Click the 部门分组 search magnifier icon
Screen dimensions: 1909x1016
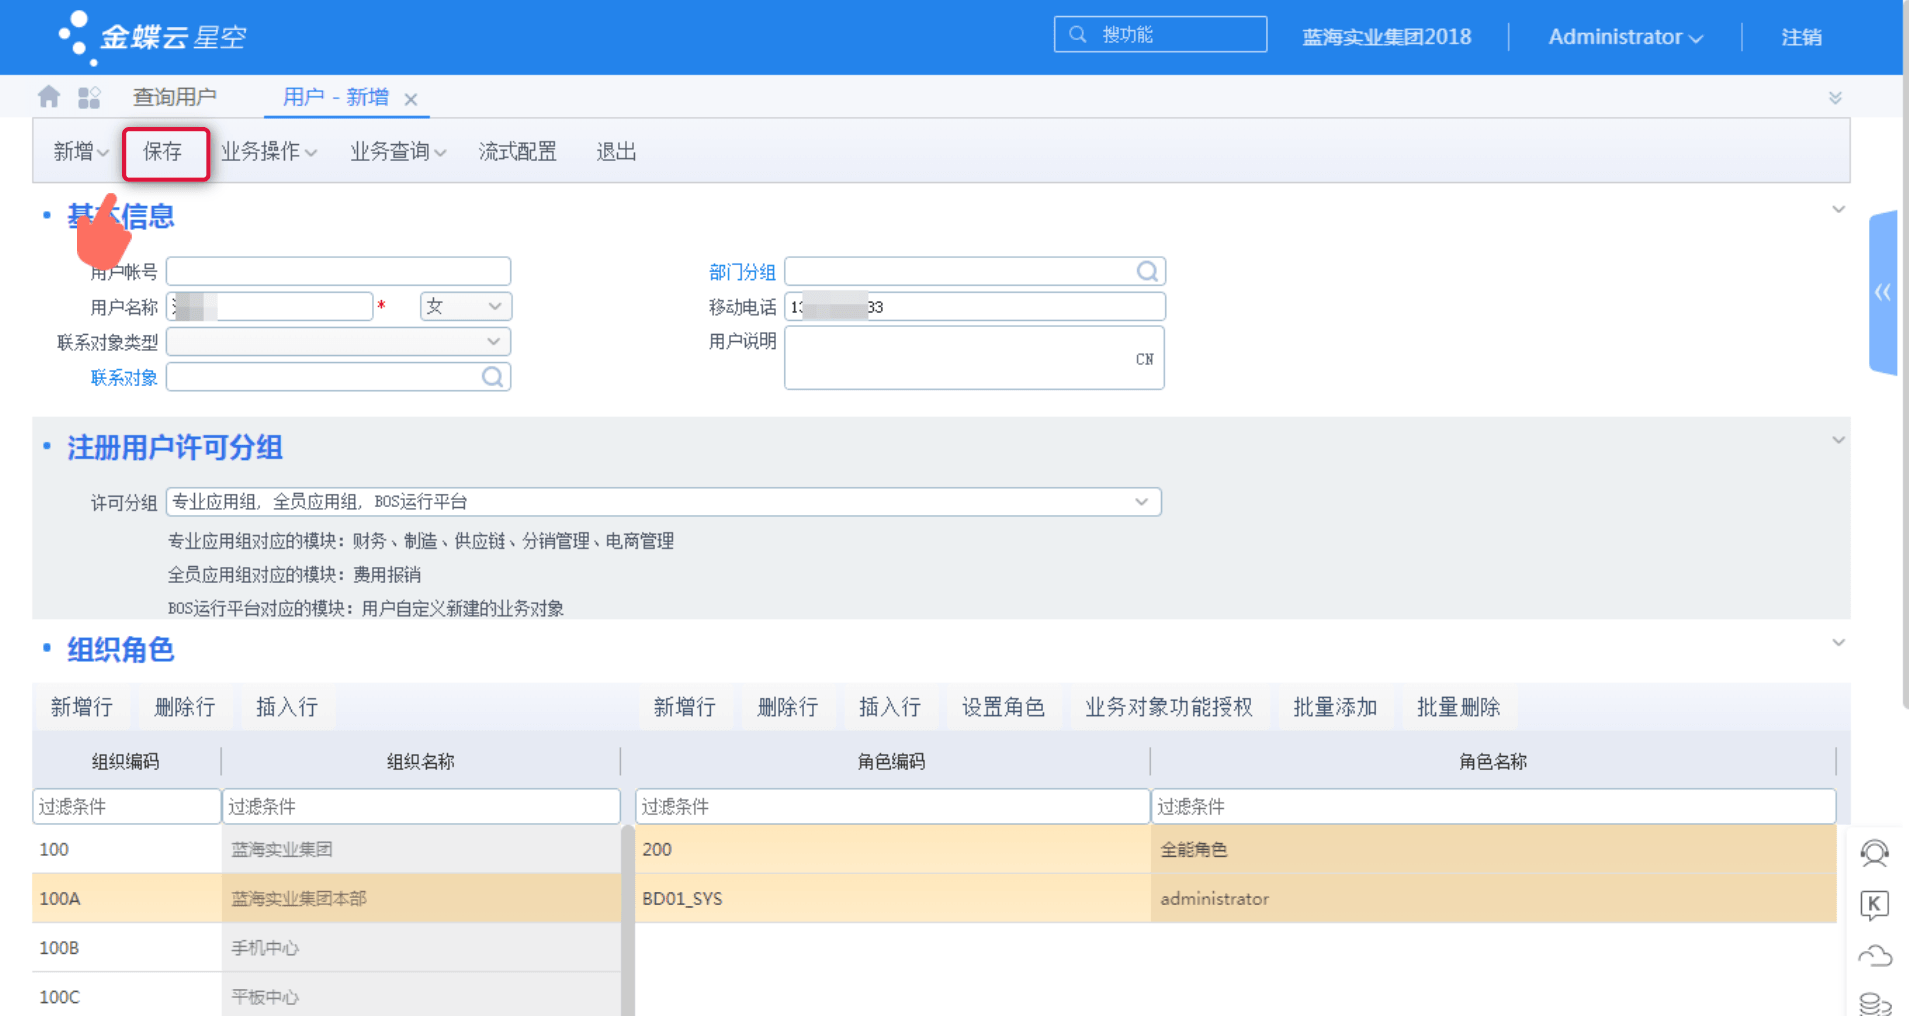click(1146, 270)
